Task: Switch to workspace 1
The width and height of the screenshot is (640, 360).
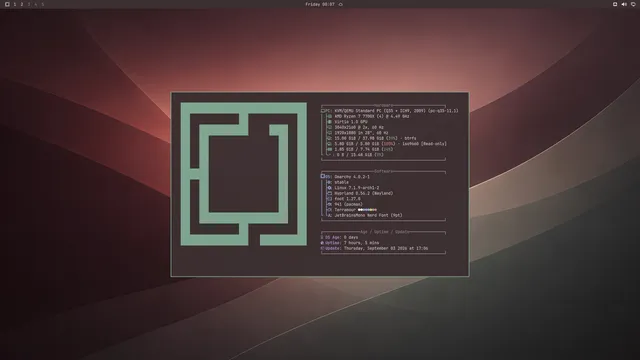Action: [x=15, y=4]
